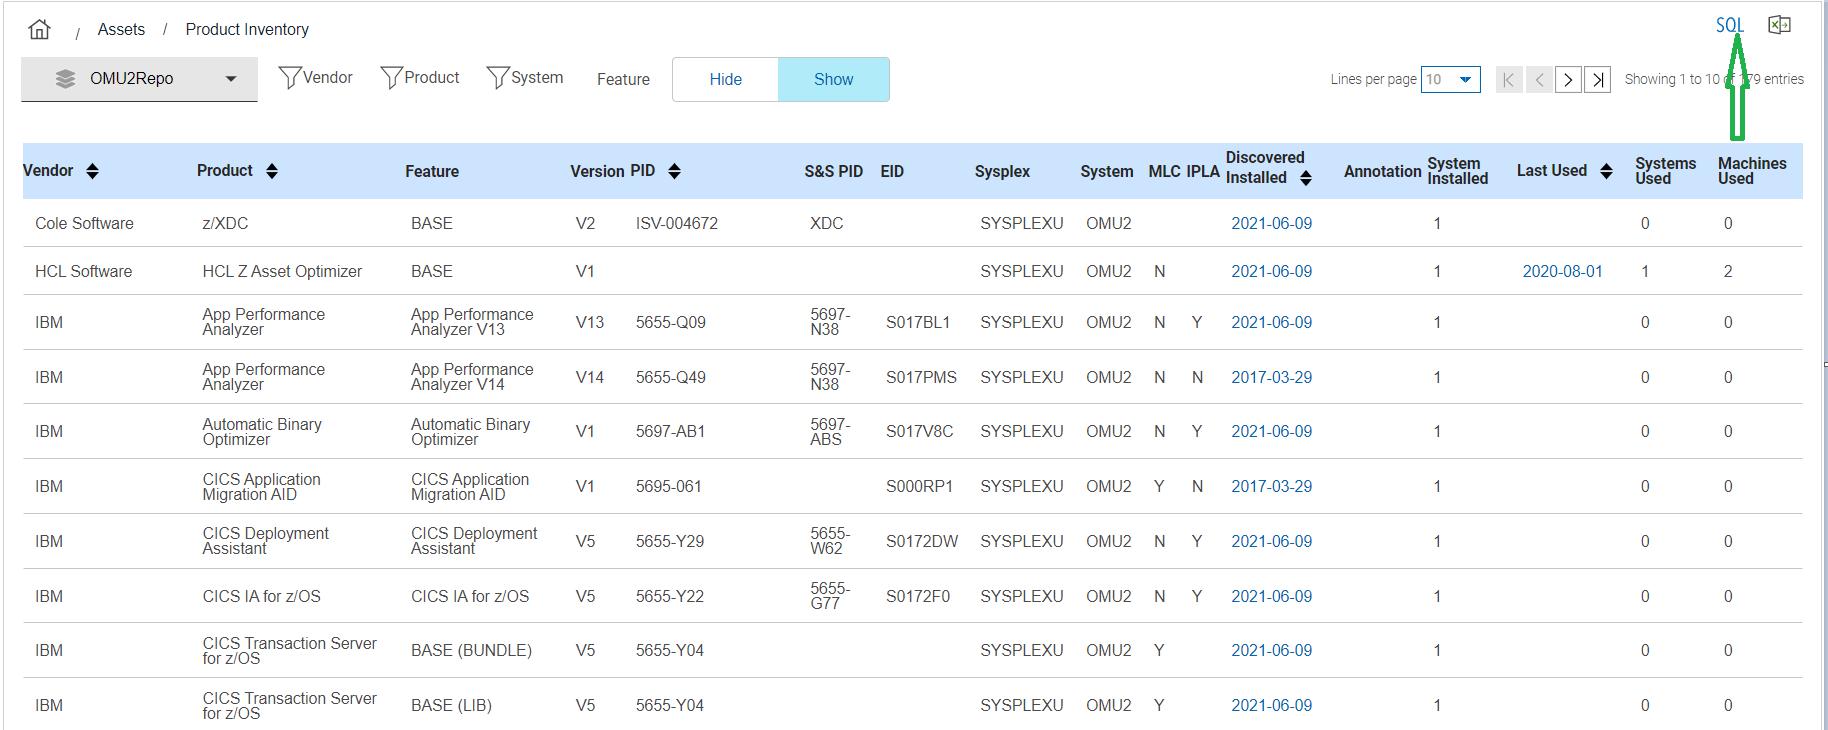Open the Product filter funnel
1828x730 pixels.
coord(392,78)
